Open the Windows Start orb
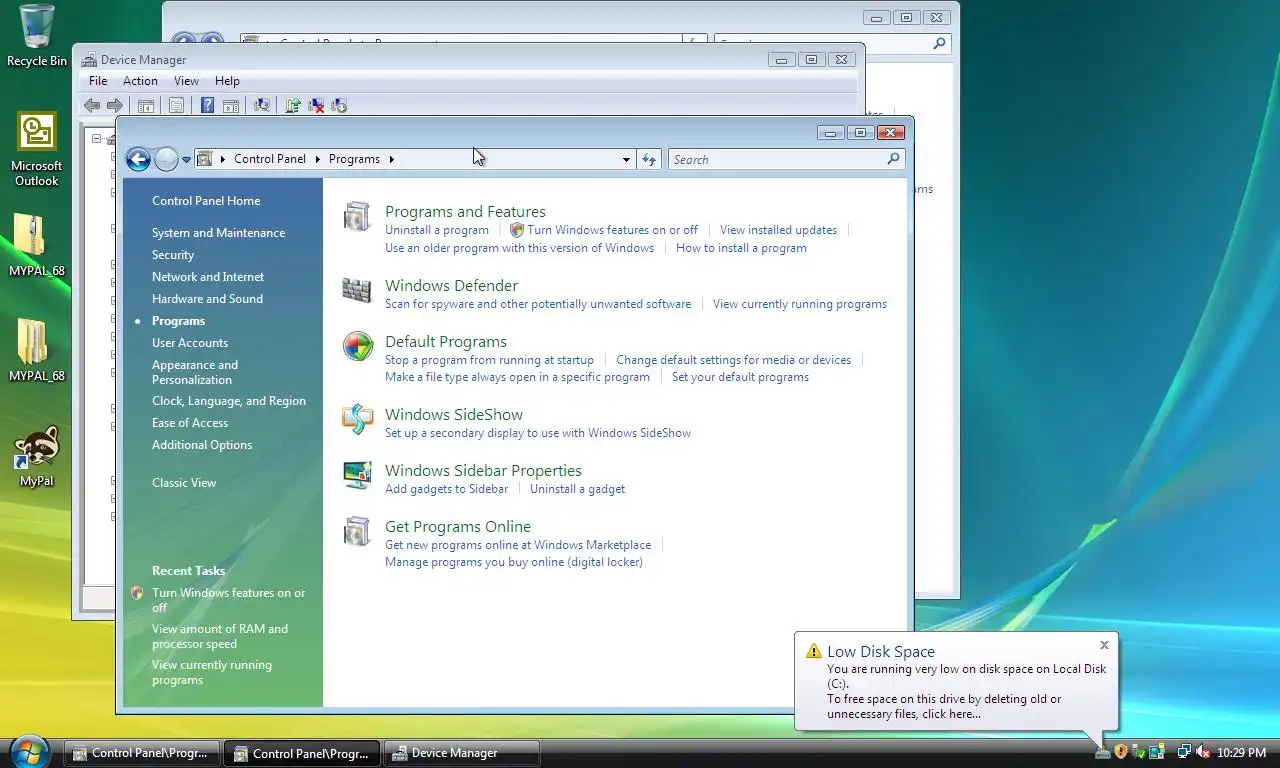The width and height of the screenshot is (1280, 768). click(x=29, y=750)
